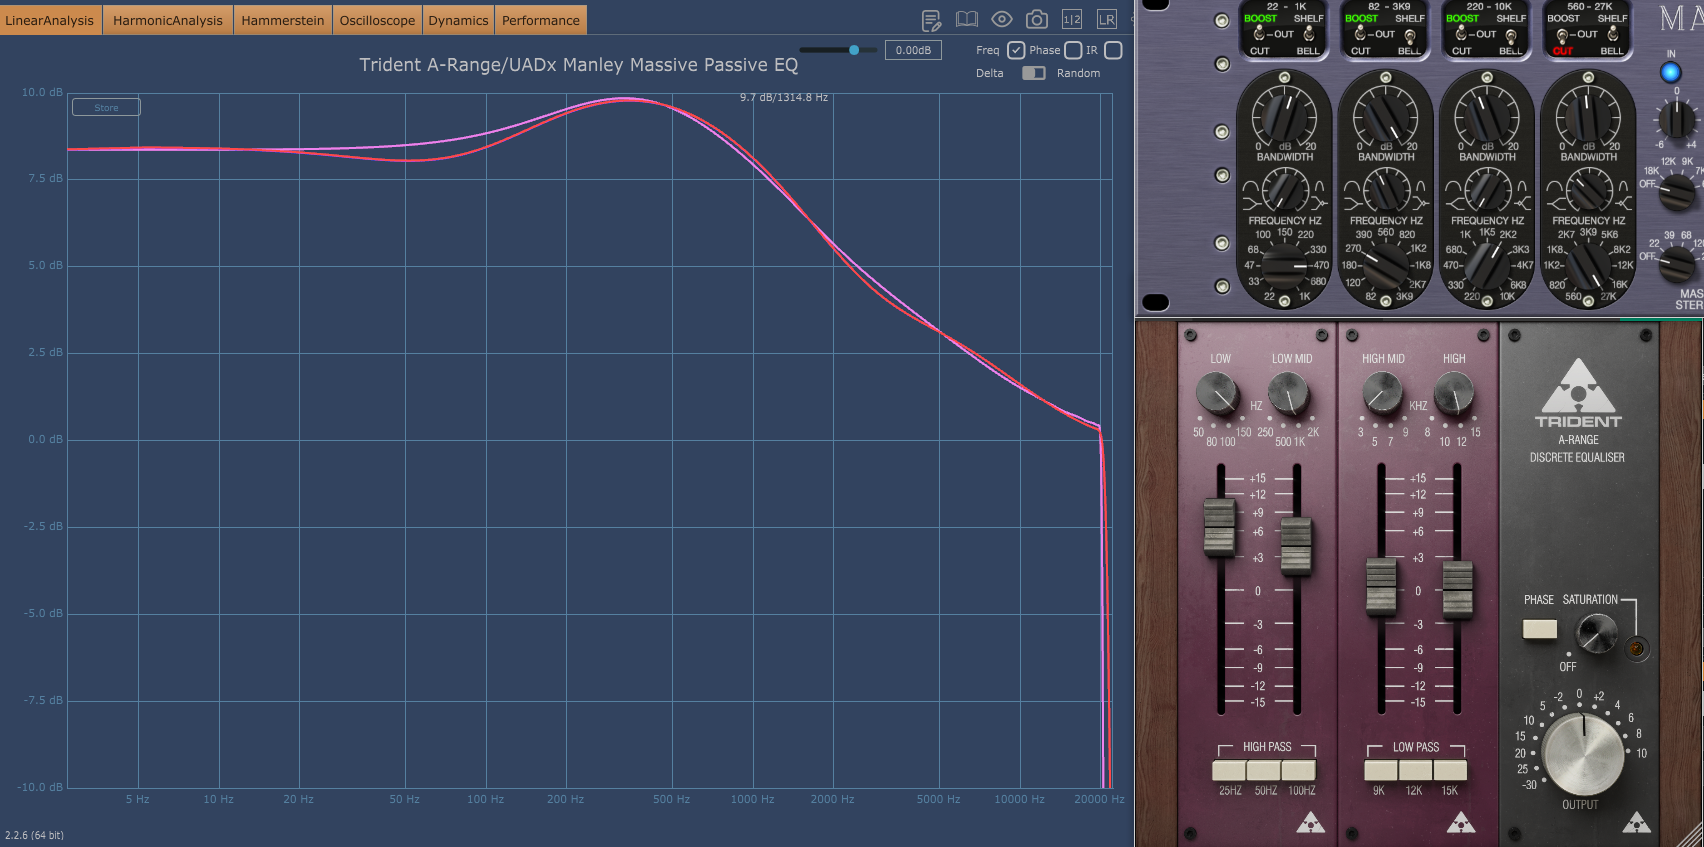This screenshot has height=847, width=1704.
Task: Click the Trident LOW MID band fader
Action: (1296, 546)
